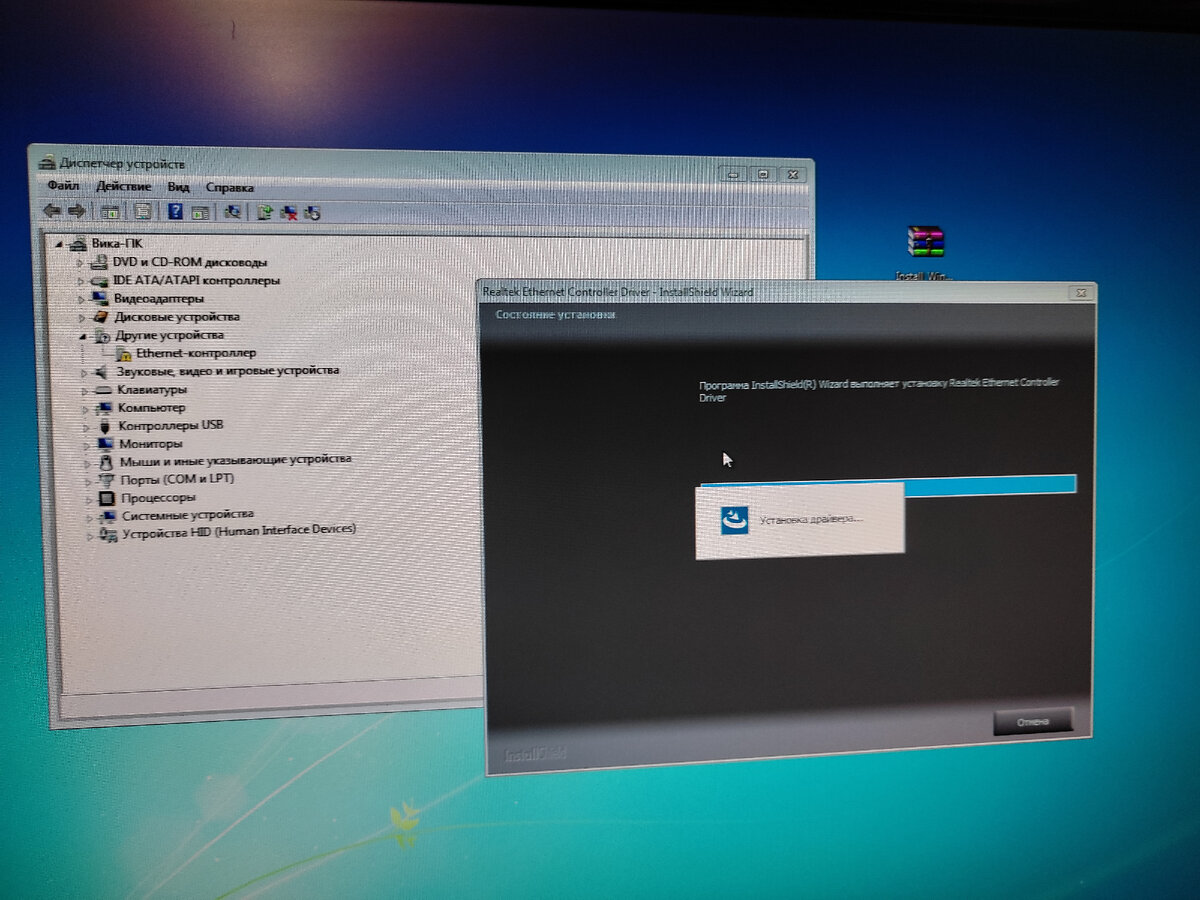Select the Системные устройства label

tap(188, 515)
